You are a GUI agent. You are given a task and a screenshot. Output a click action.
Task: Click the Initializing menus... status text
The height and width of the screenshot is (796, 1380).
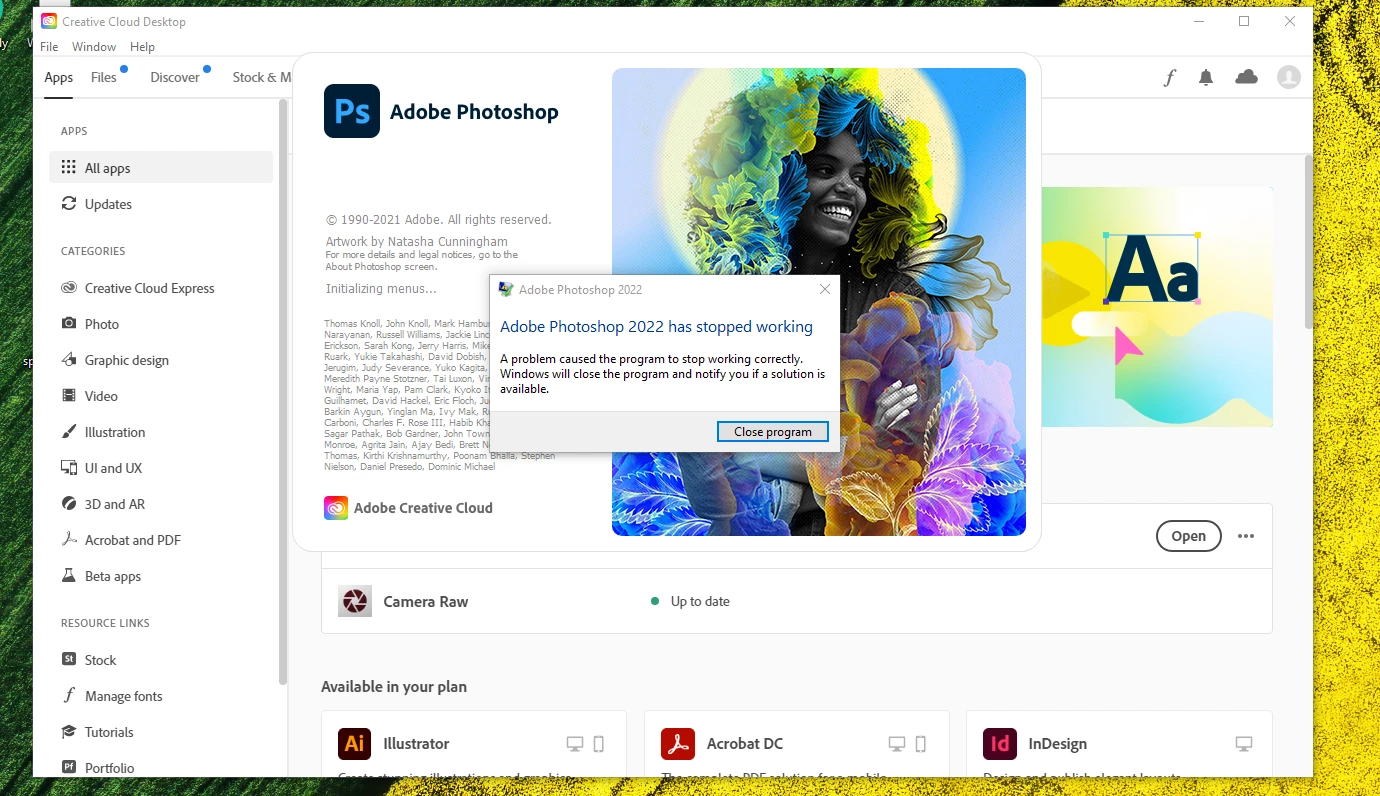click(x=381, y=289)
